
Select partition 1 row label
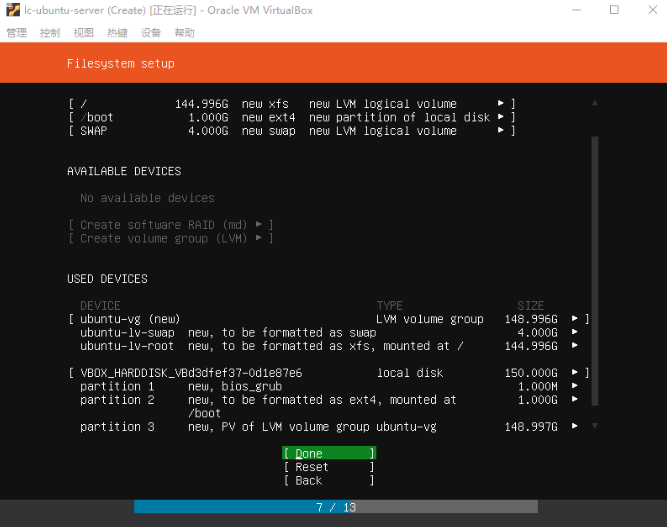[x=117, y=386]
